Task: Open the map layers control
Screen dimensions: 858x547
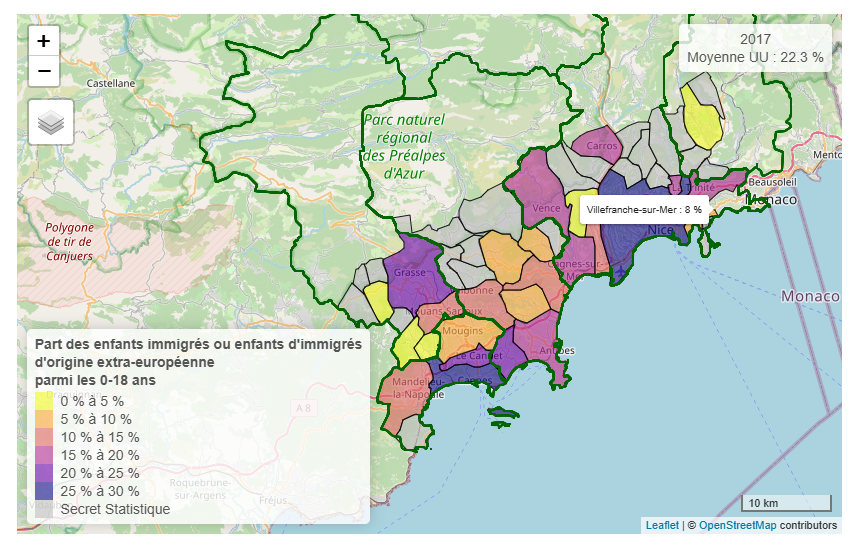Action: click(x=51, y=122)
